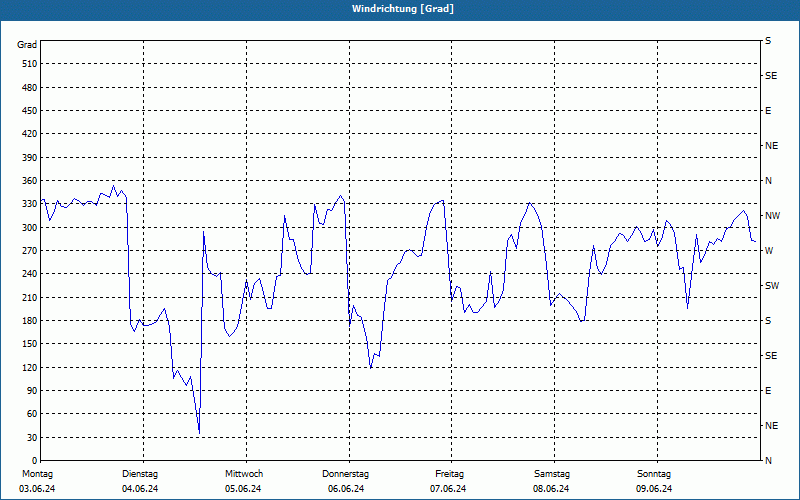Pick the Sonntag day label

654,474
